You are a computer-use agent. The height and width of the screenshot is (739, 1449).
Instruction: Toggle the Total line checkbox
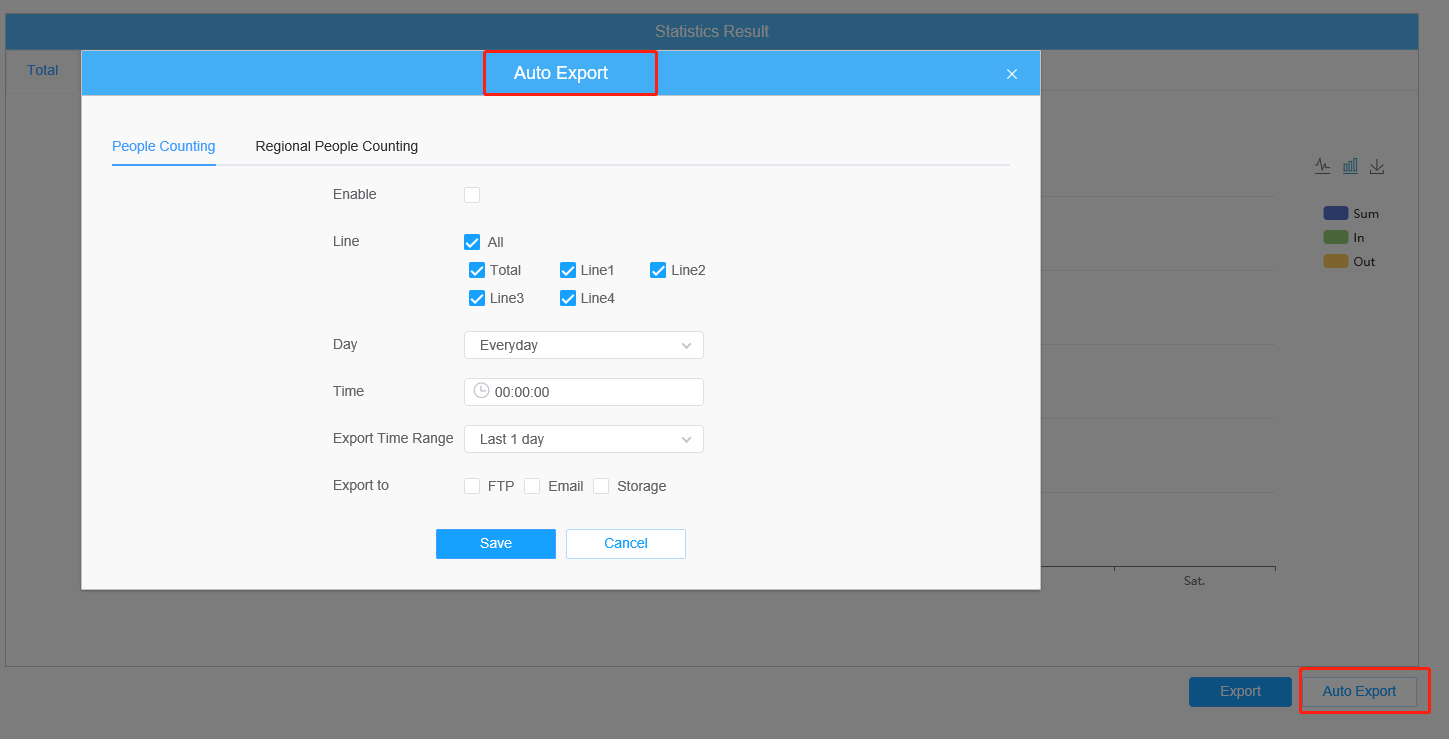click(477, 270)
